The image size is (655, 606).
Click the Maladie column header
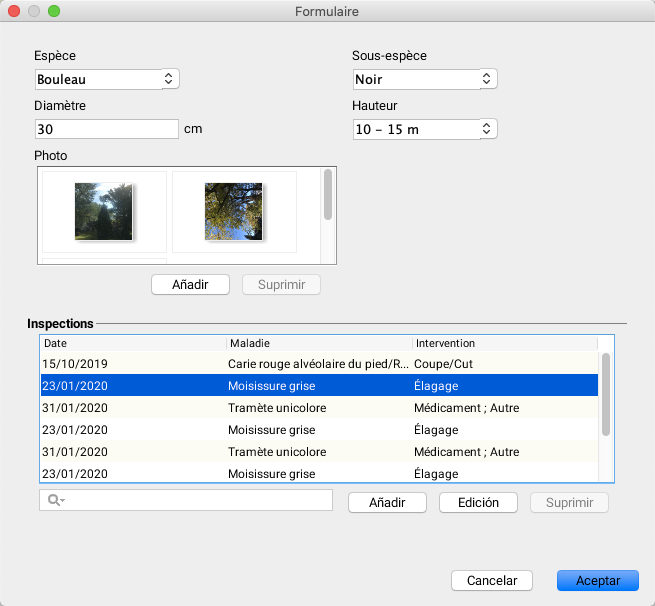click(x=318, y=343)
